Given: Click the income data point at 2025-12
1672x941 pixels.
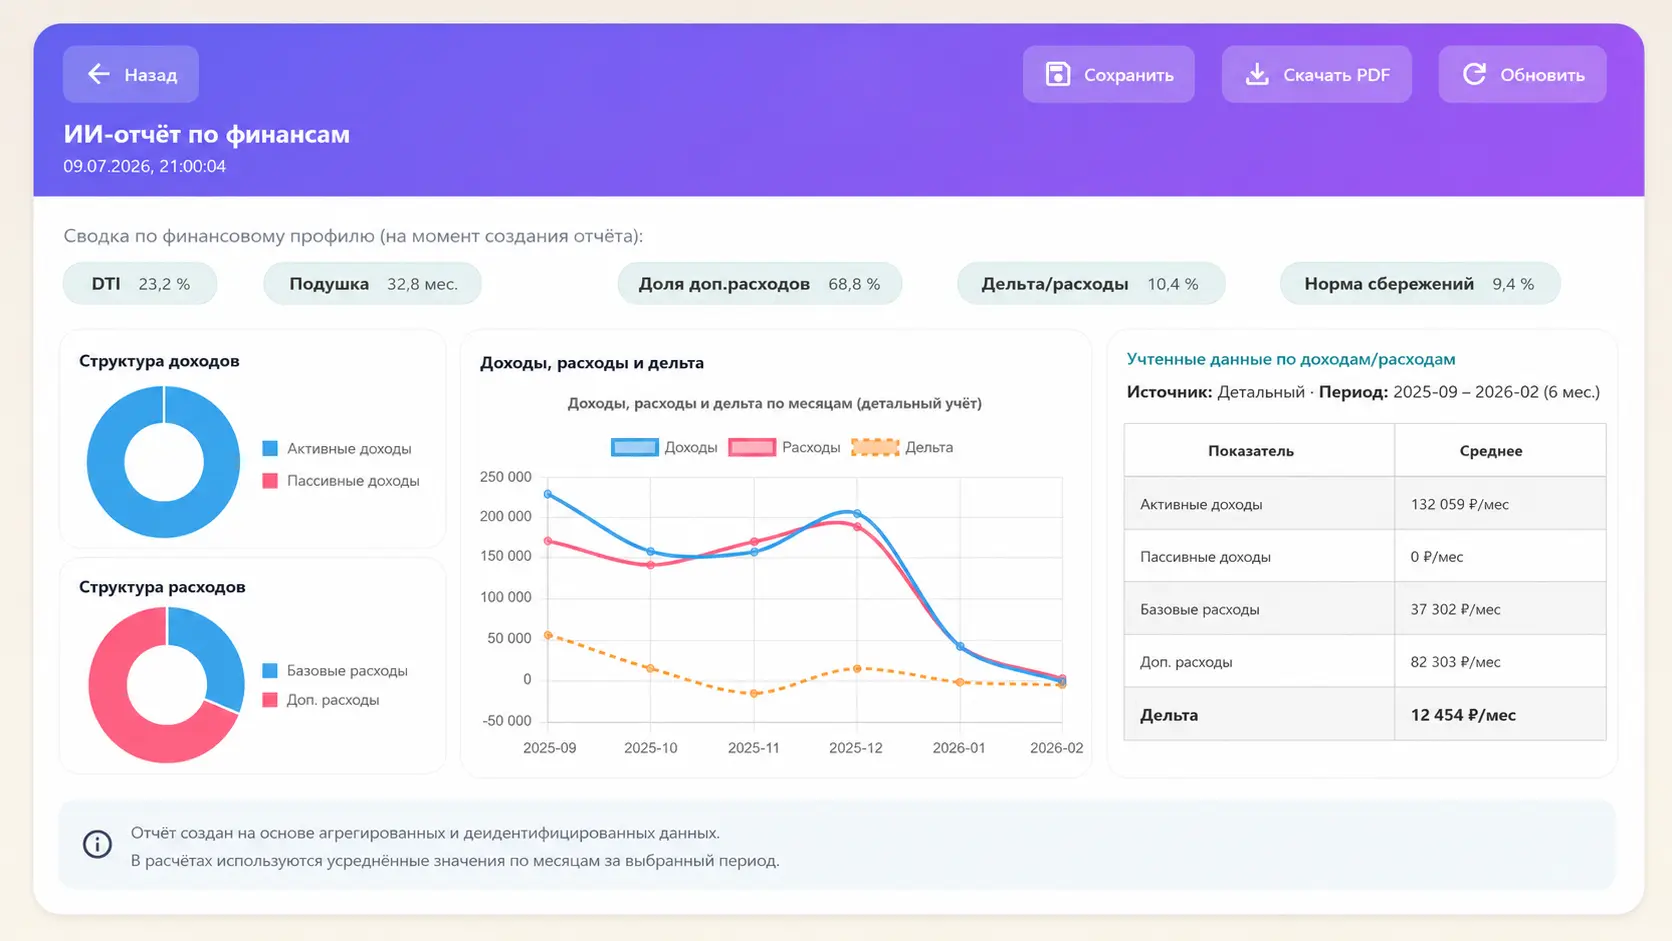Looking at the screenshot, I should 857,514.
